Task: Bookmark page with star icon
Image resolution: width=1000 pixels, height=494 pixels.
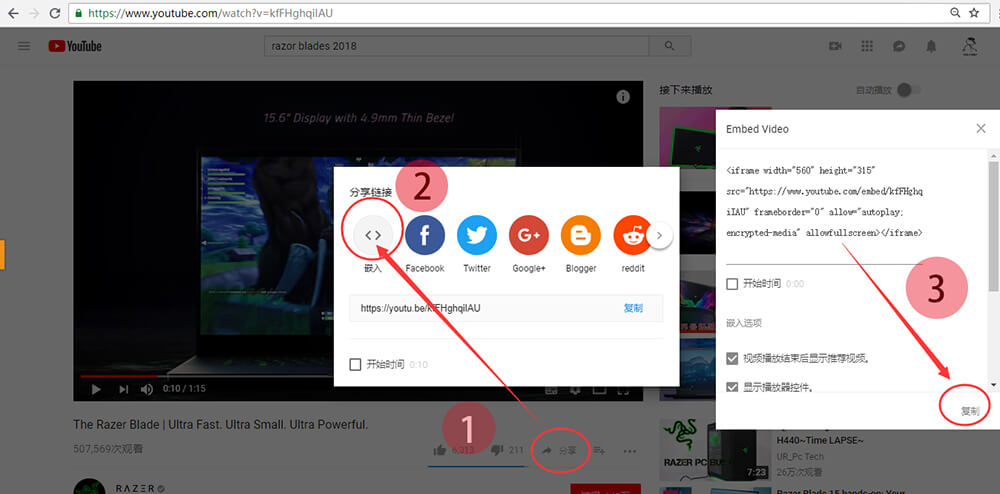Action: 974,13
